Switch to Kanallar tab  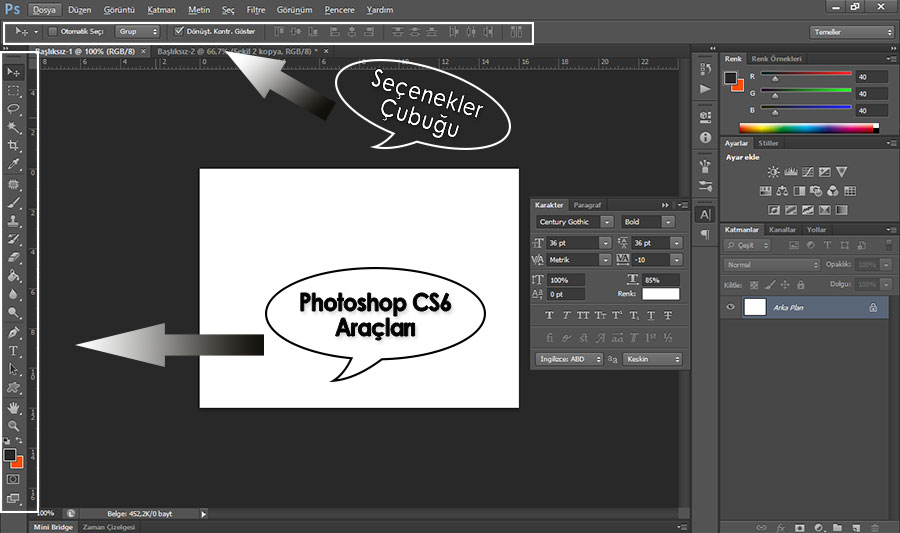[782, 229]
